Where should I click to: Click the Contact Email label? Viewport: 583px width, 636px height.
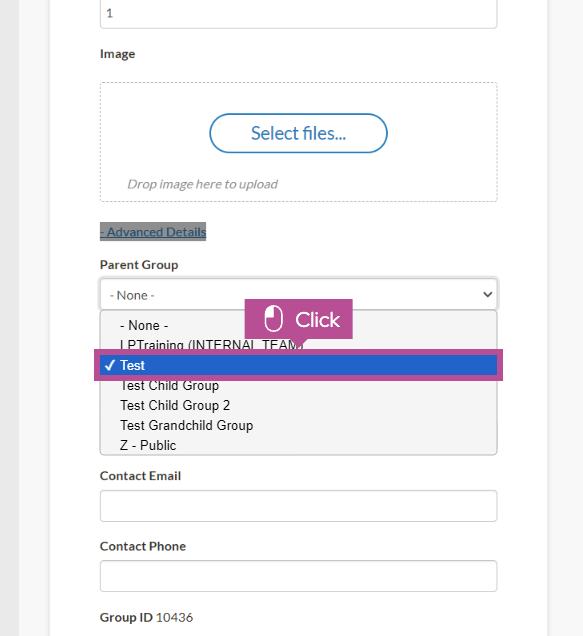pos(140,476)
